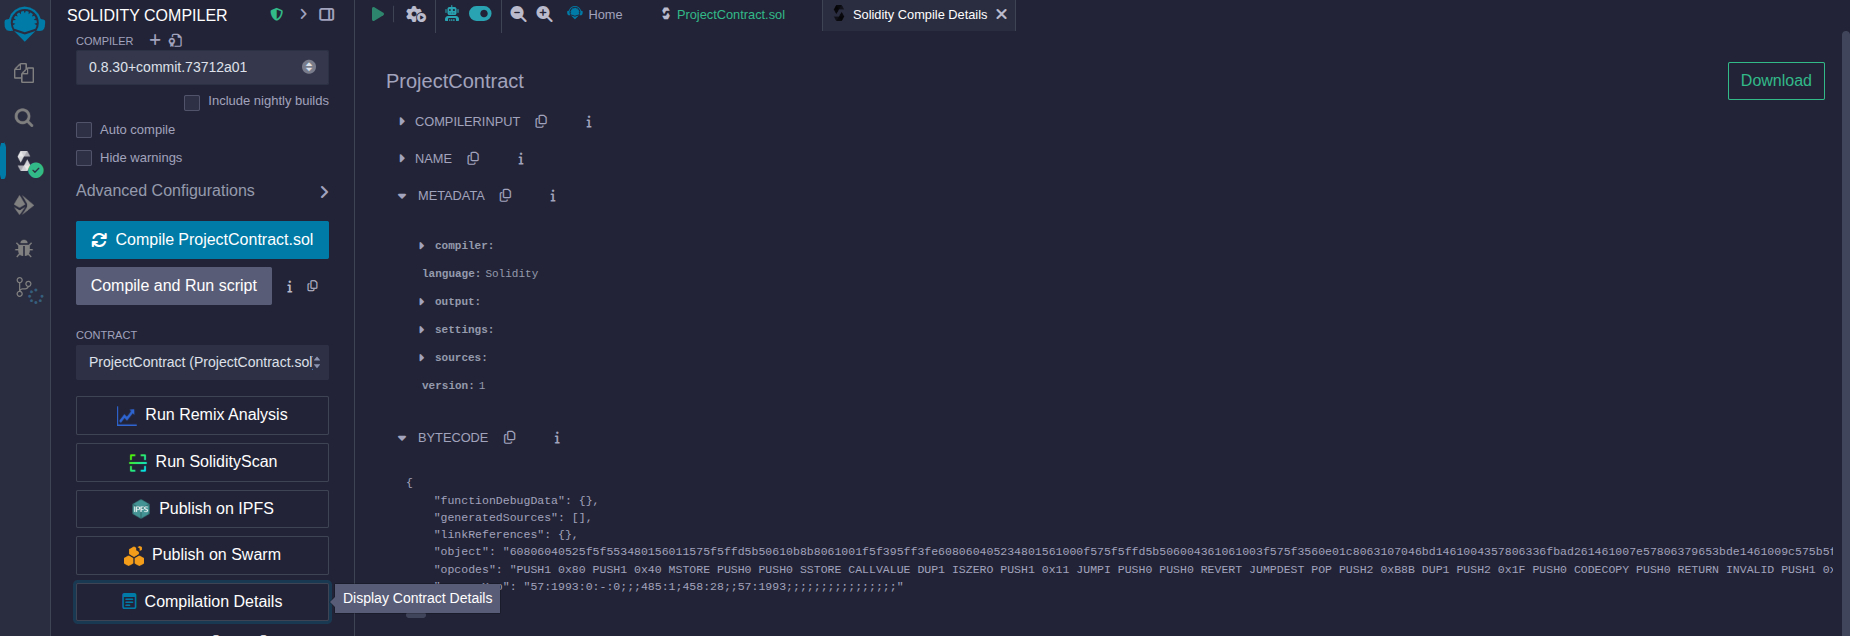The image size is (1850, 636).
Task: Show info for COMPILERINPUT
Action: 589,122
